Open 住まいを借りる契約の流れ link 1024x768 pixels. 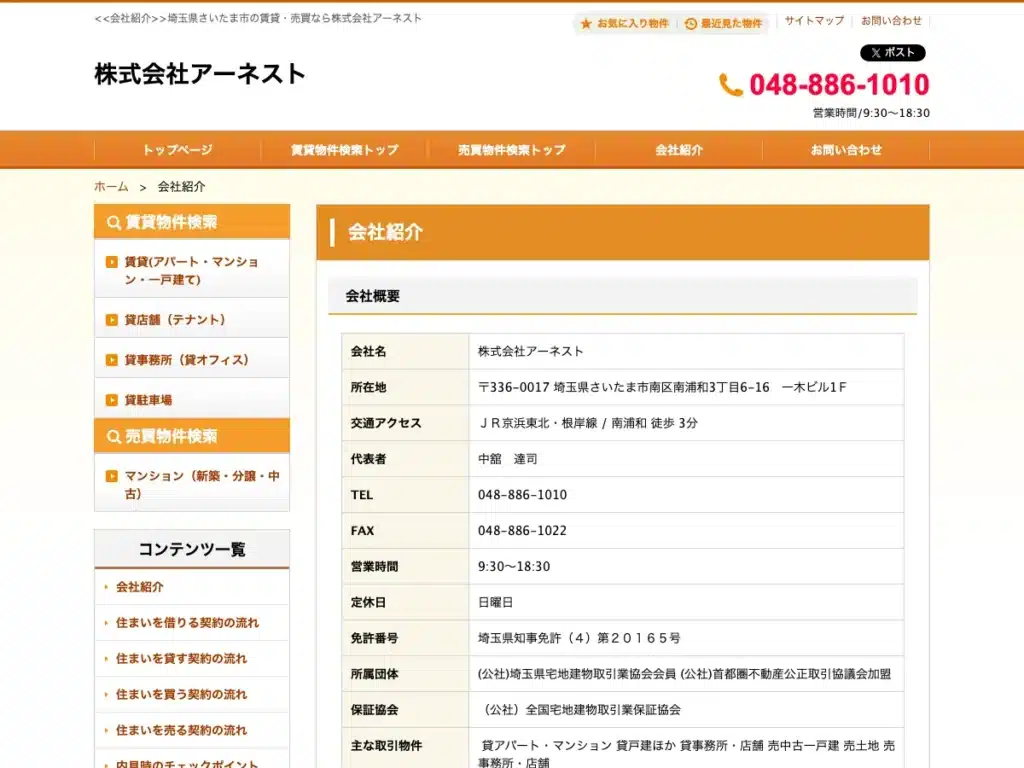[187, 623]
